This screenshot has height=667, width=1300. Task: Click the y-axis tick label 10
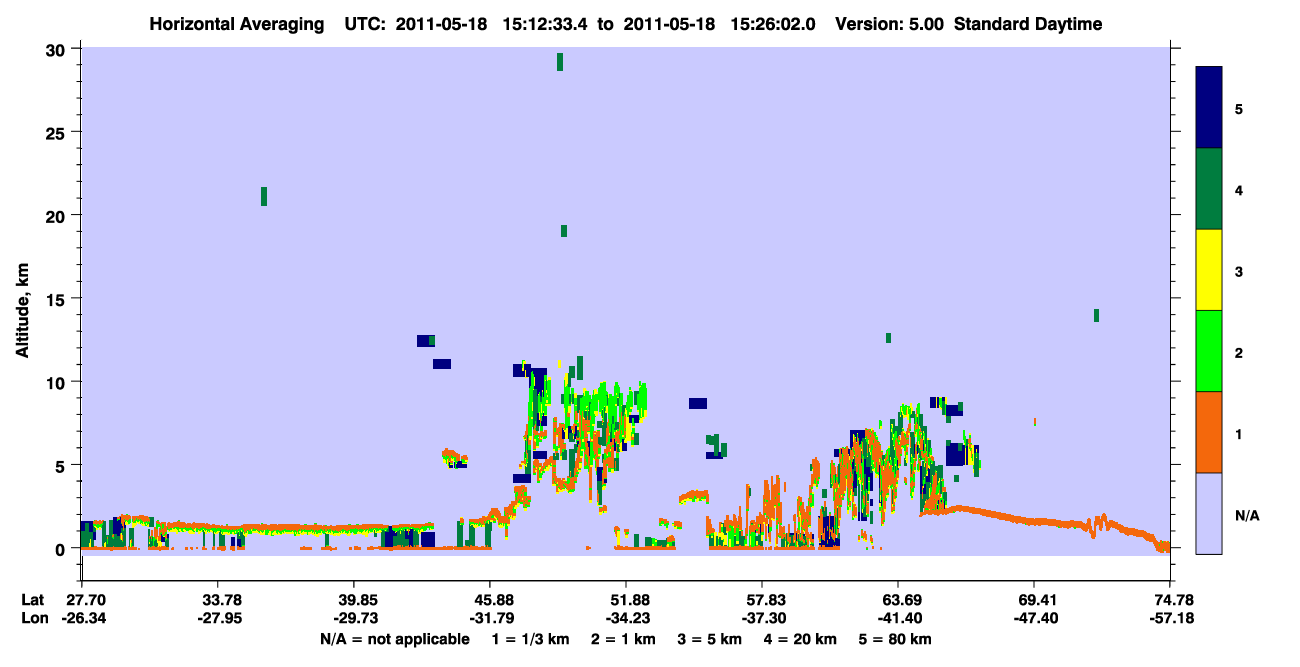(57, 382)
